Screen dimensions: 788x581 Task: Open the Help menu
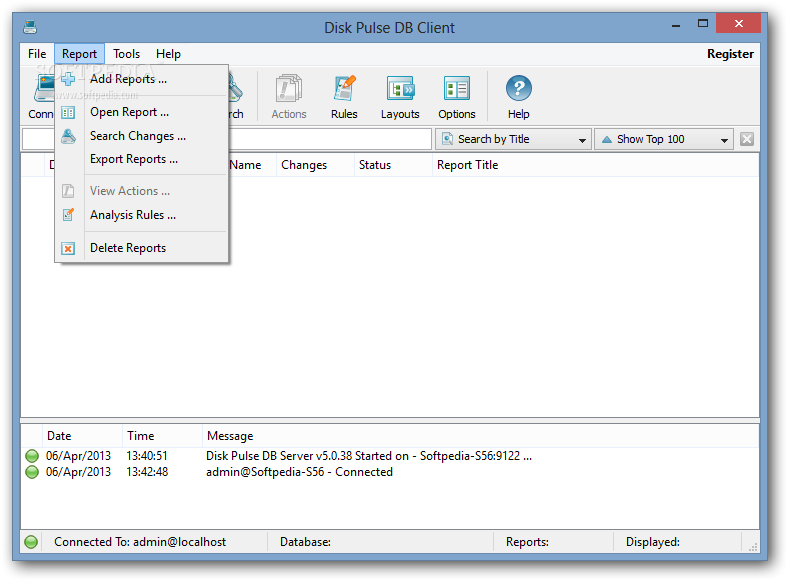pos(168,54)
